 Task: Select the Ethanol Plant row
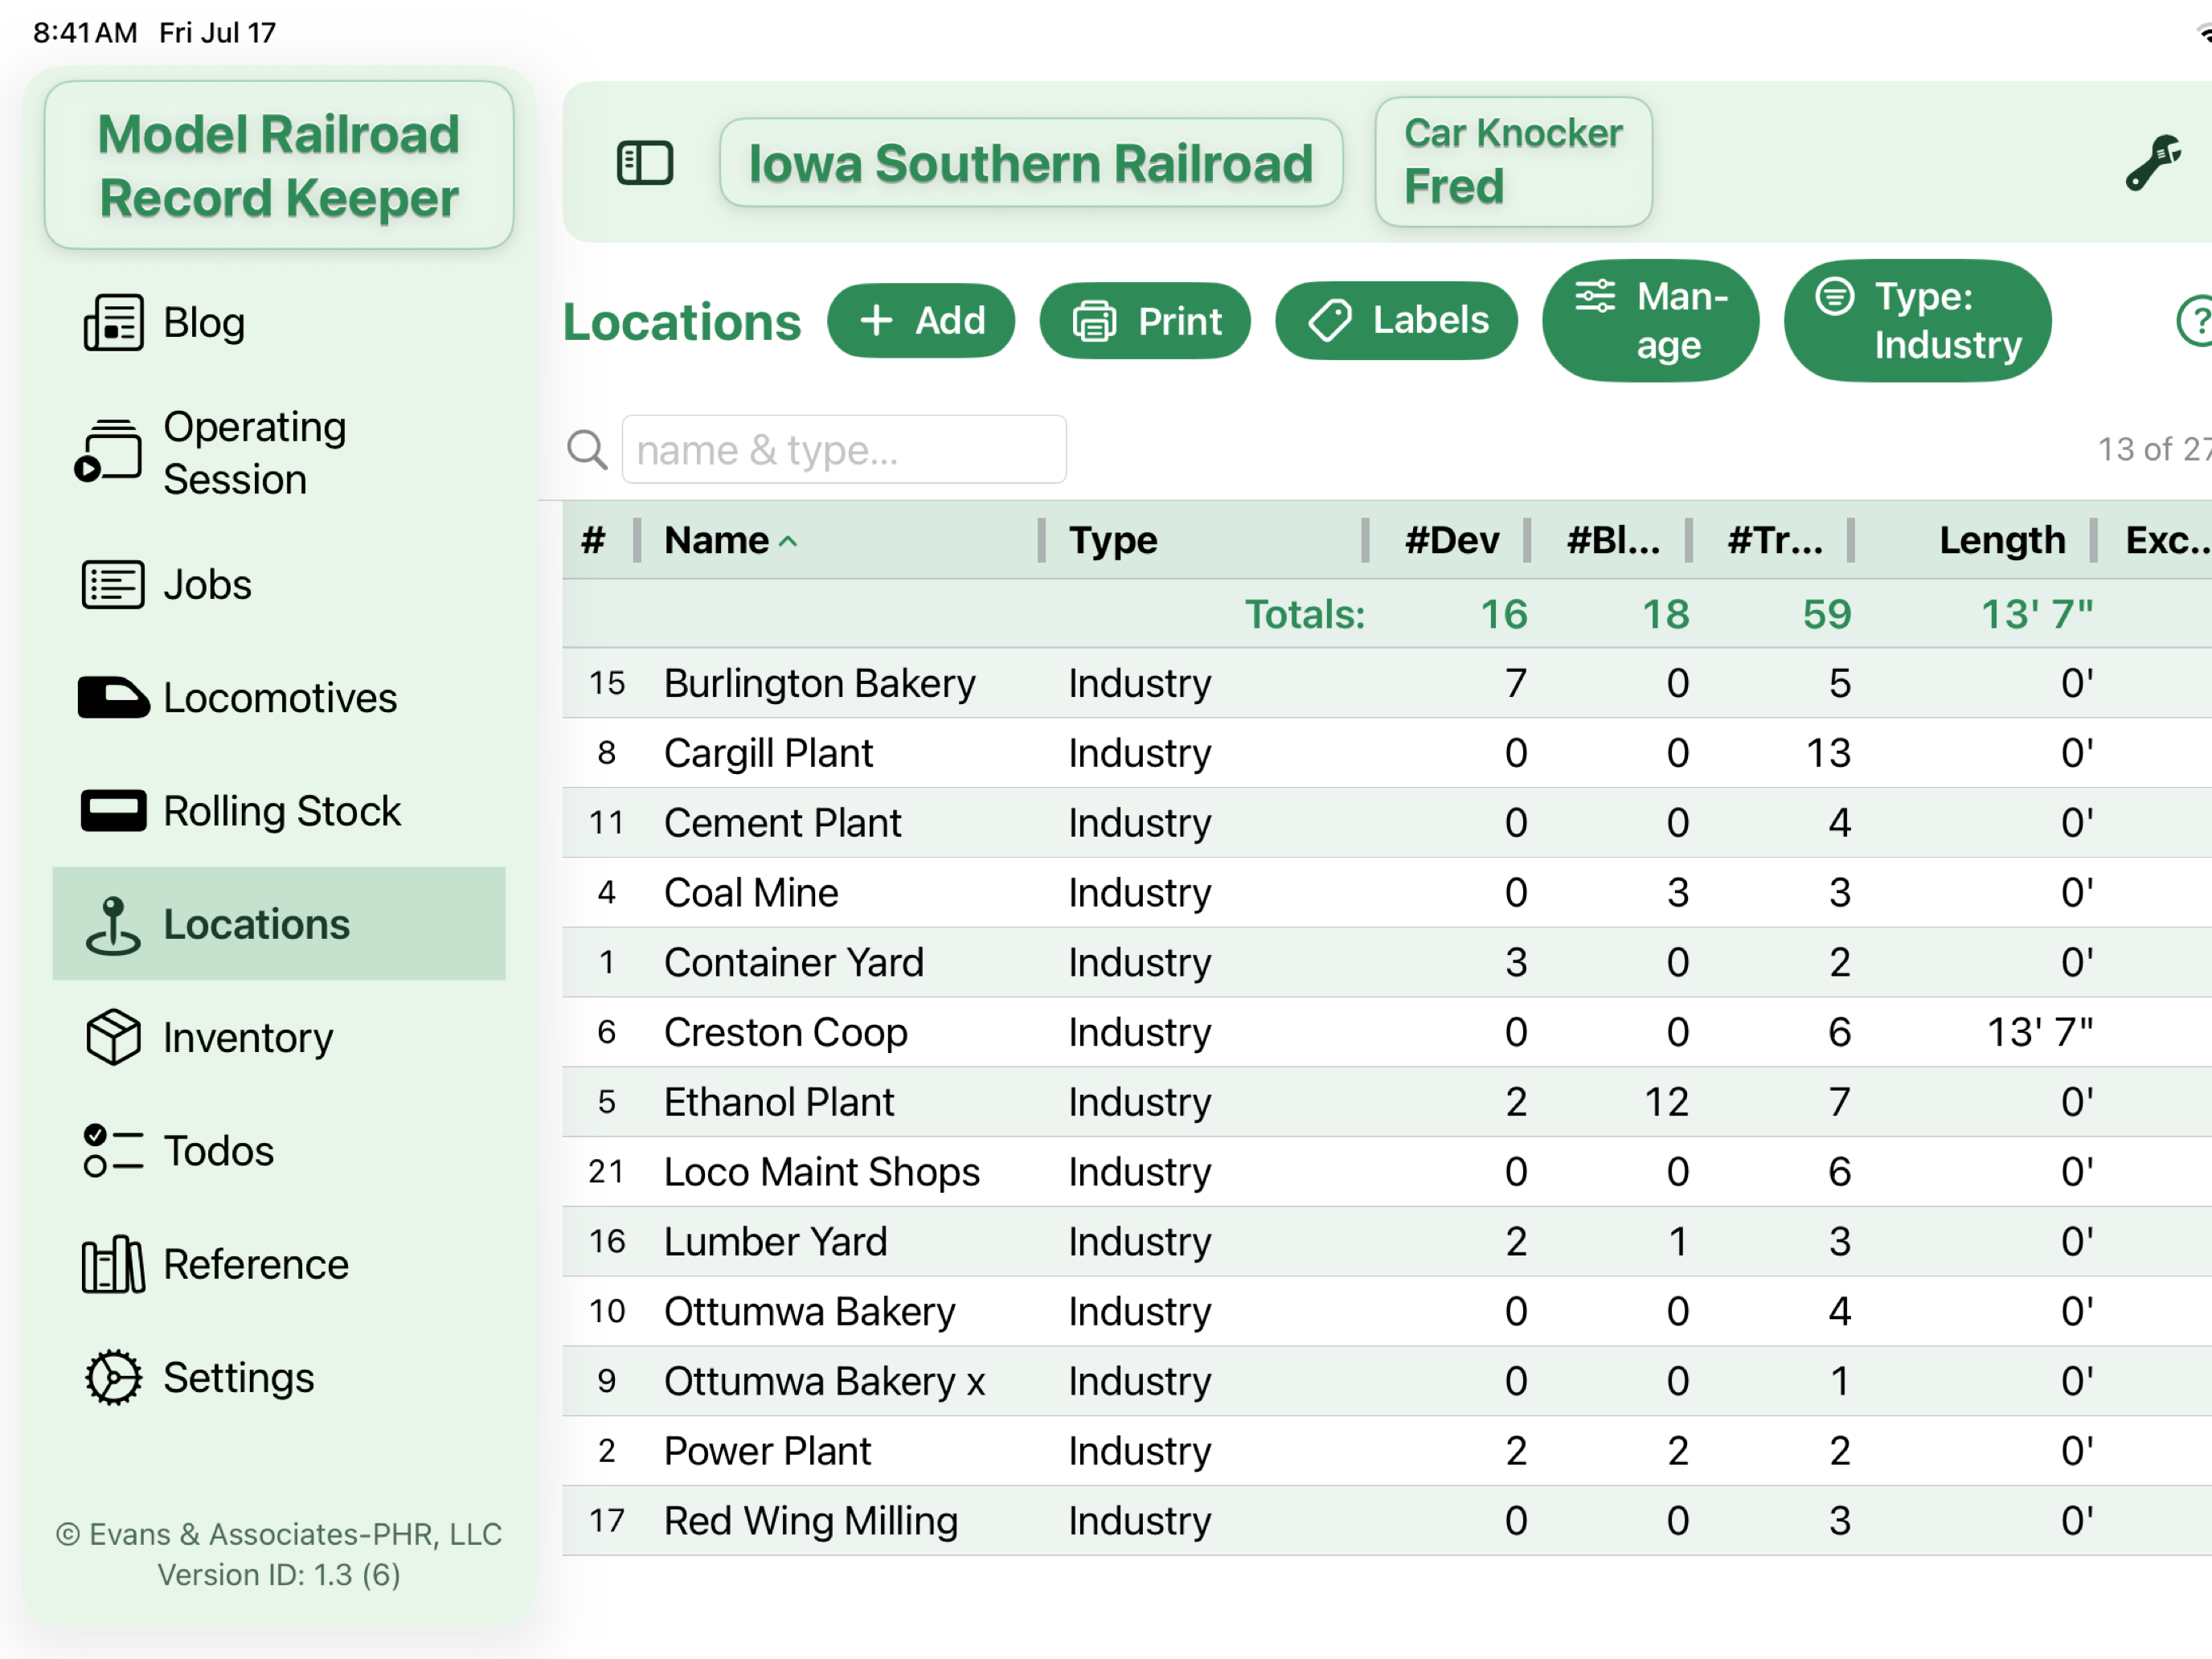[x=1387, y=1102]
